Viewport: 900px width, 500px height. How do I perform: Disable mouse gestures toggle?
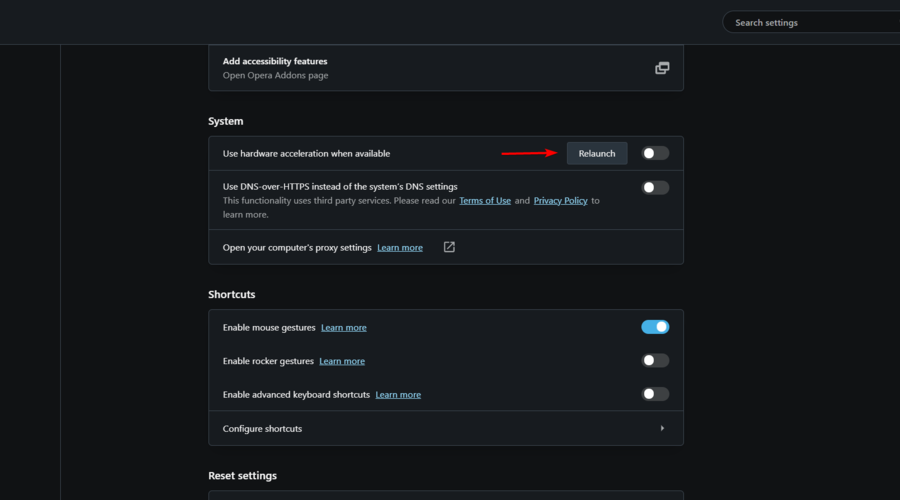[x=655, y=327]
